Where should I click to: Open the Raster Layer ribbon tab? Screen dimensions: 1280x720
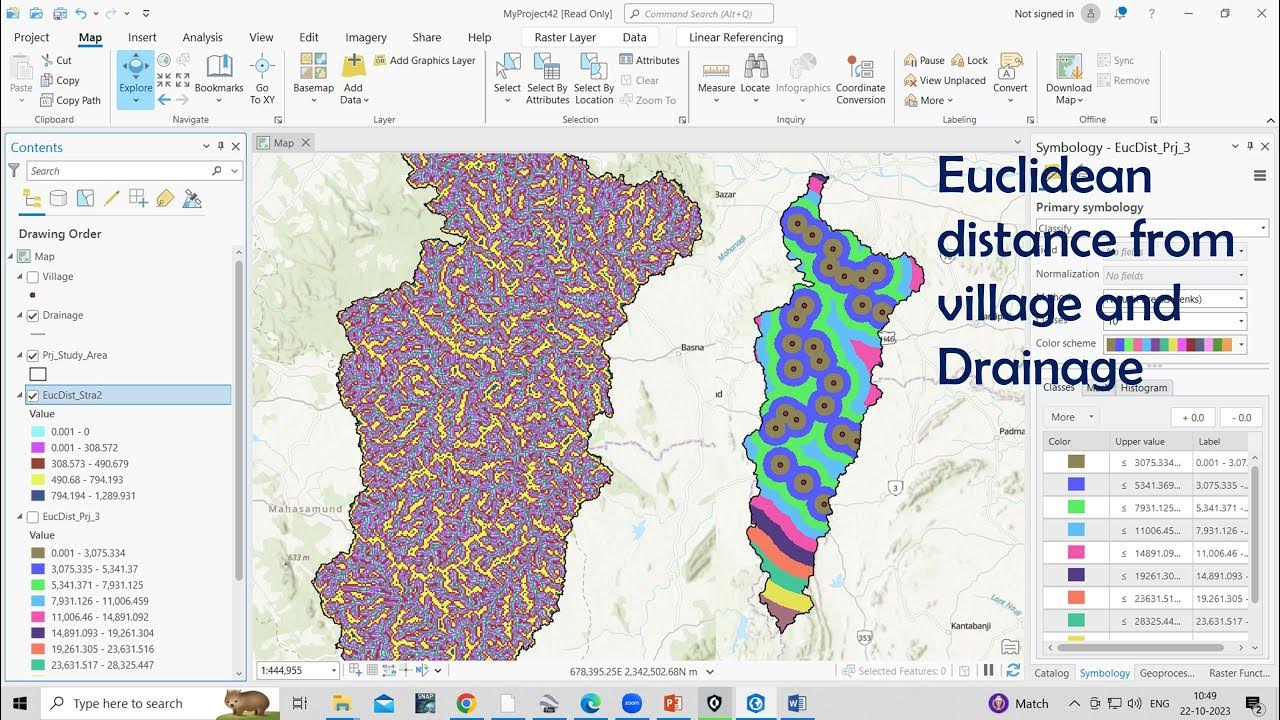coord(565,37)
